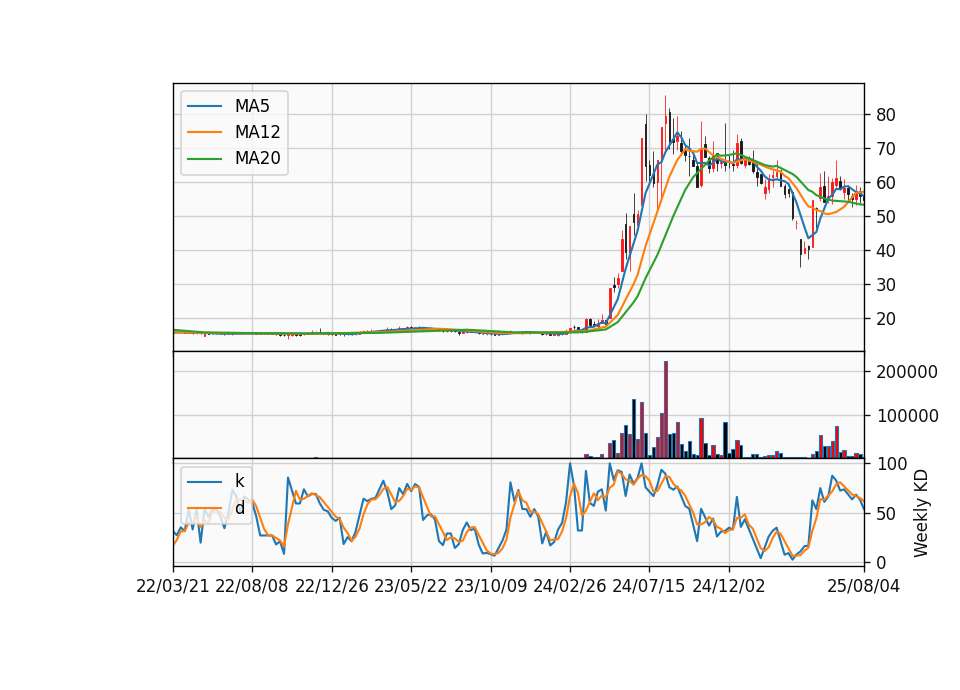Click the 24/02/26 date tick label

(570, 586)
